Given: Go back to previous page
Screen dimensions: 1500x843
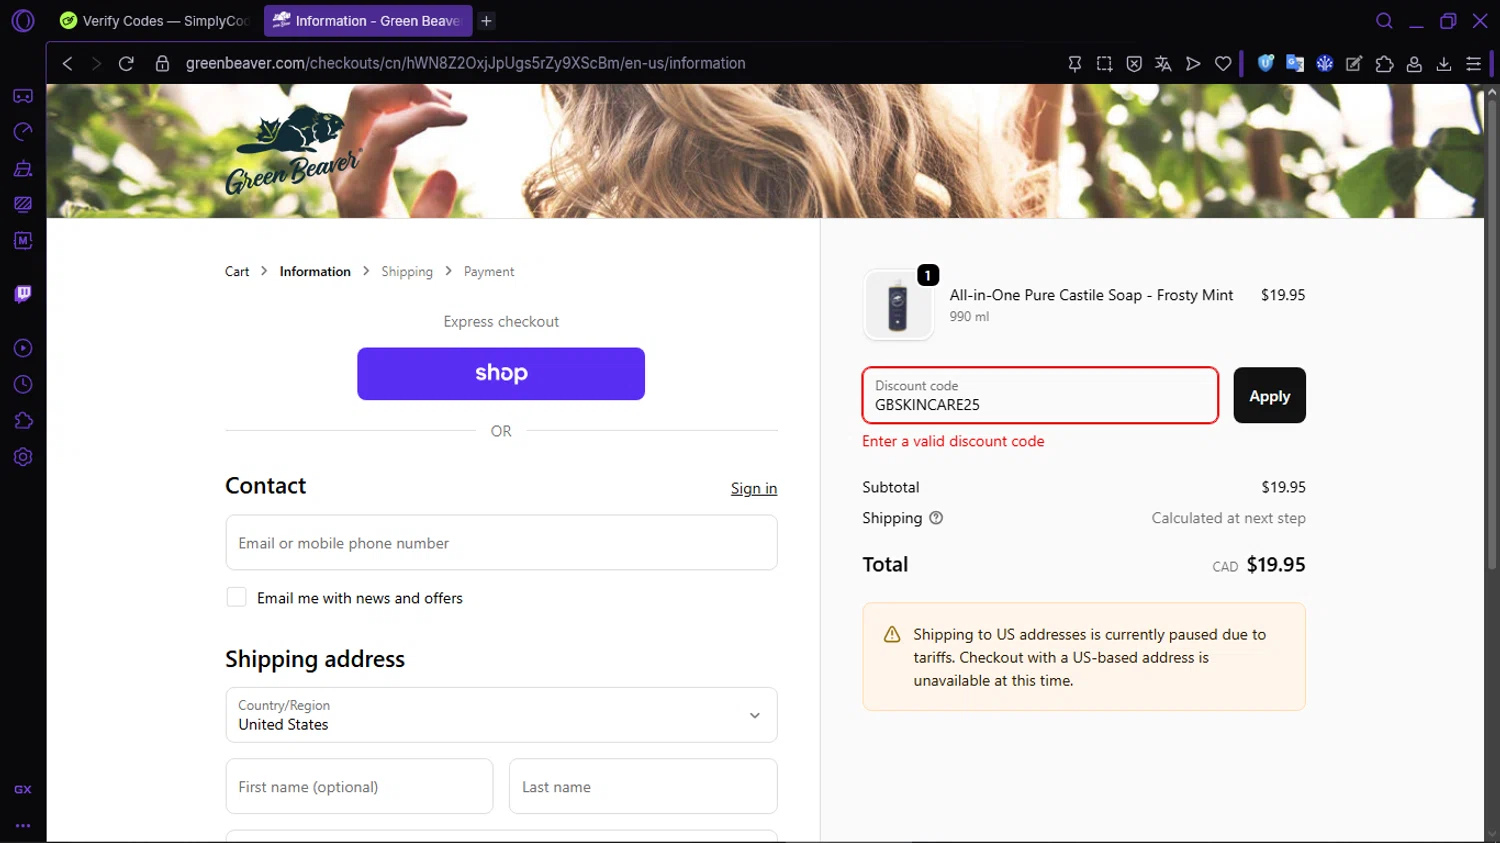Looking at the screenshot, I should [x=68, y=63].
